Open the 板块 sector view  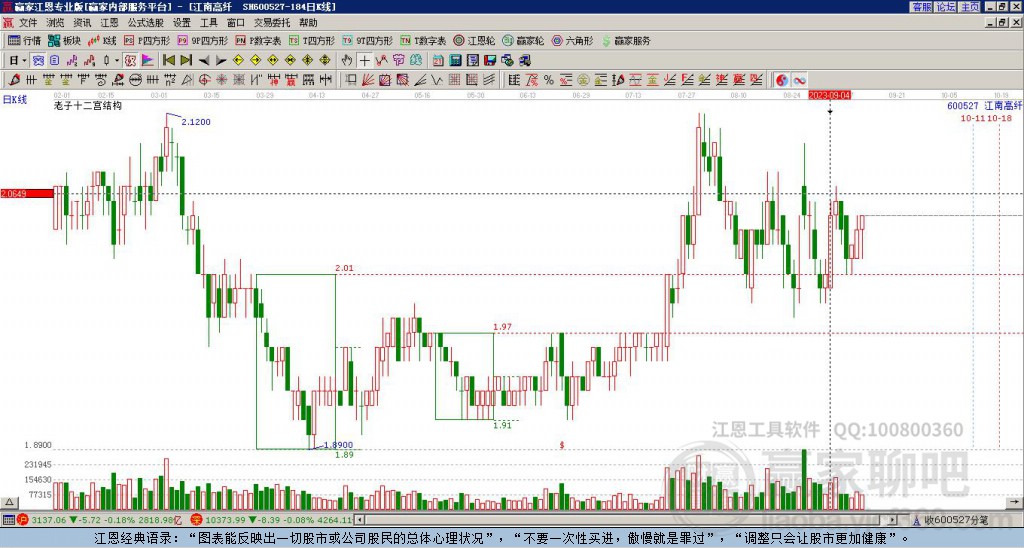(x=64, y=40)
